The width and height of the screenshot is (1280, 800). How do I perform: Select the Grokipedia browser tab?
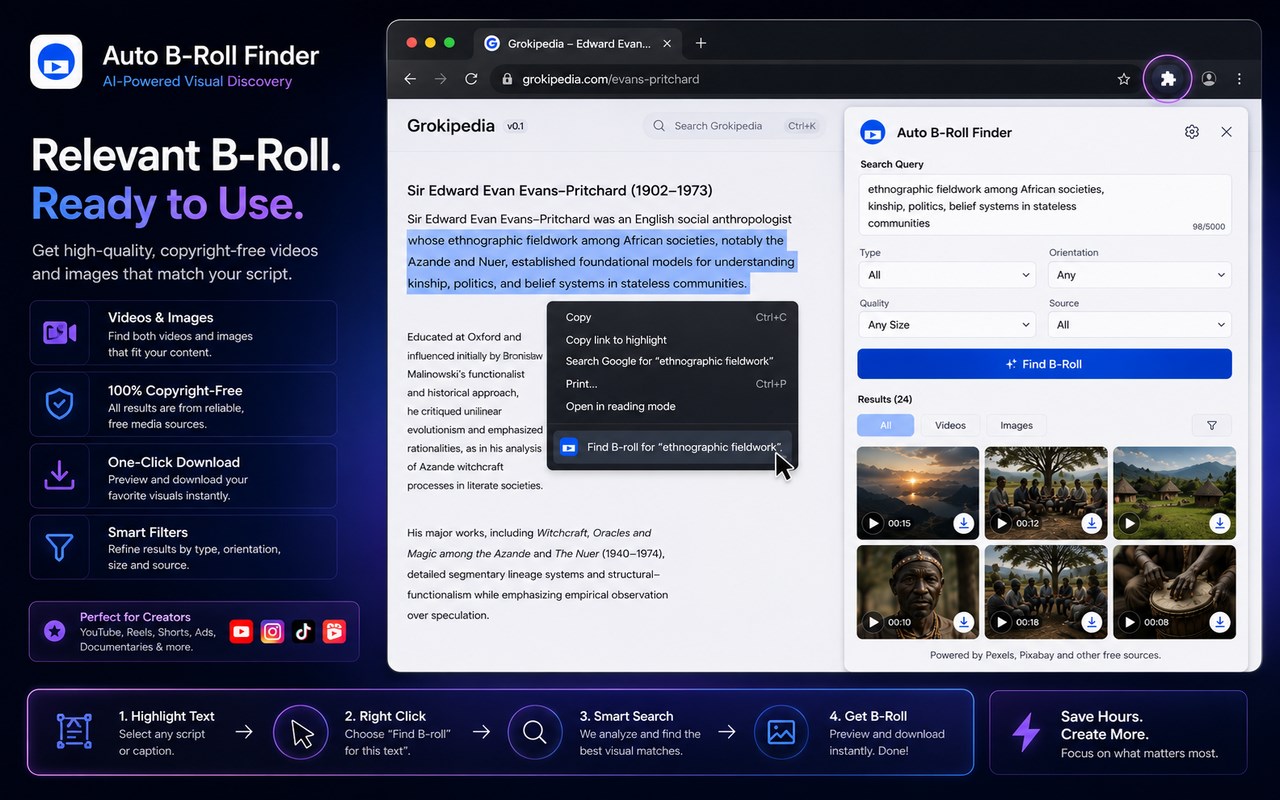click(x=576, y=43)
